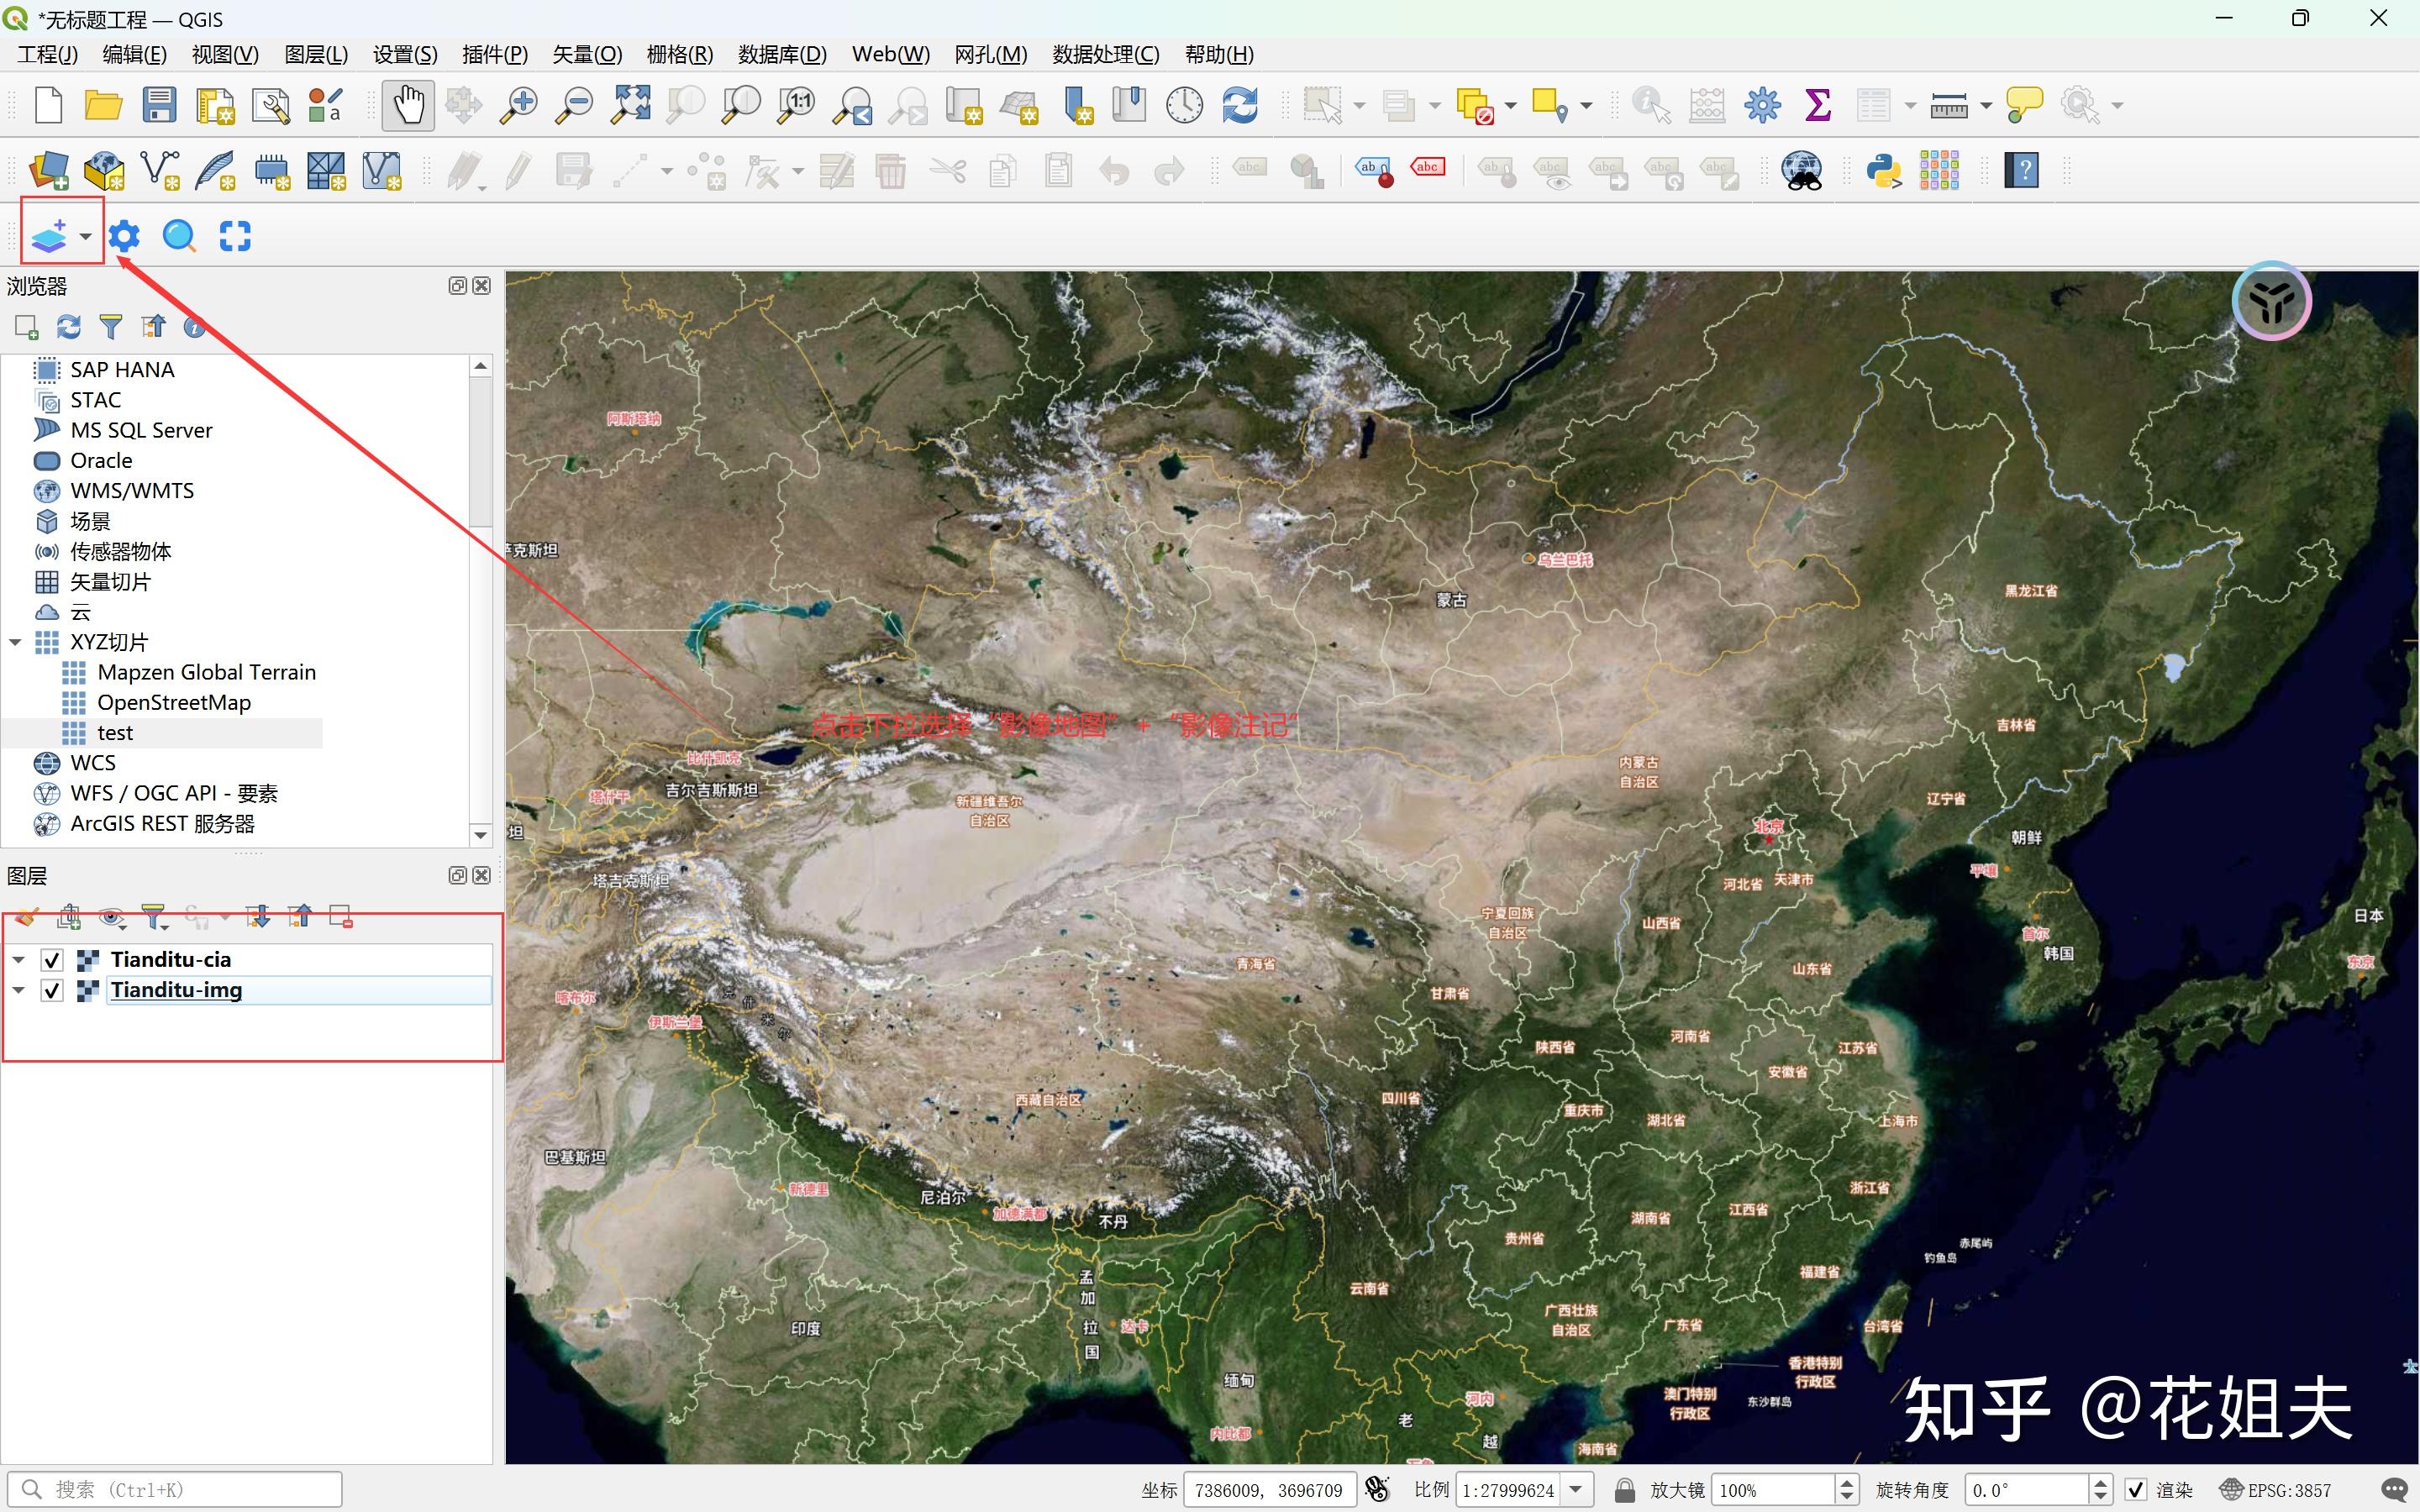Open the Python console
2420x1512 pixels.
coord(1884,171)
